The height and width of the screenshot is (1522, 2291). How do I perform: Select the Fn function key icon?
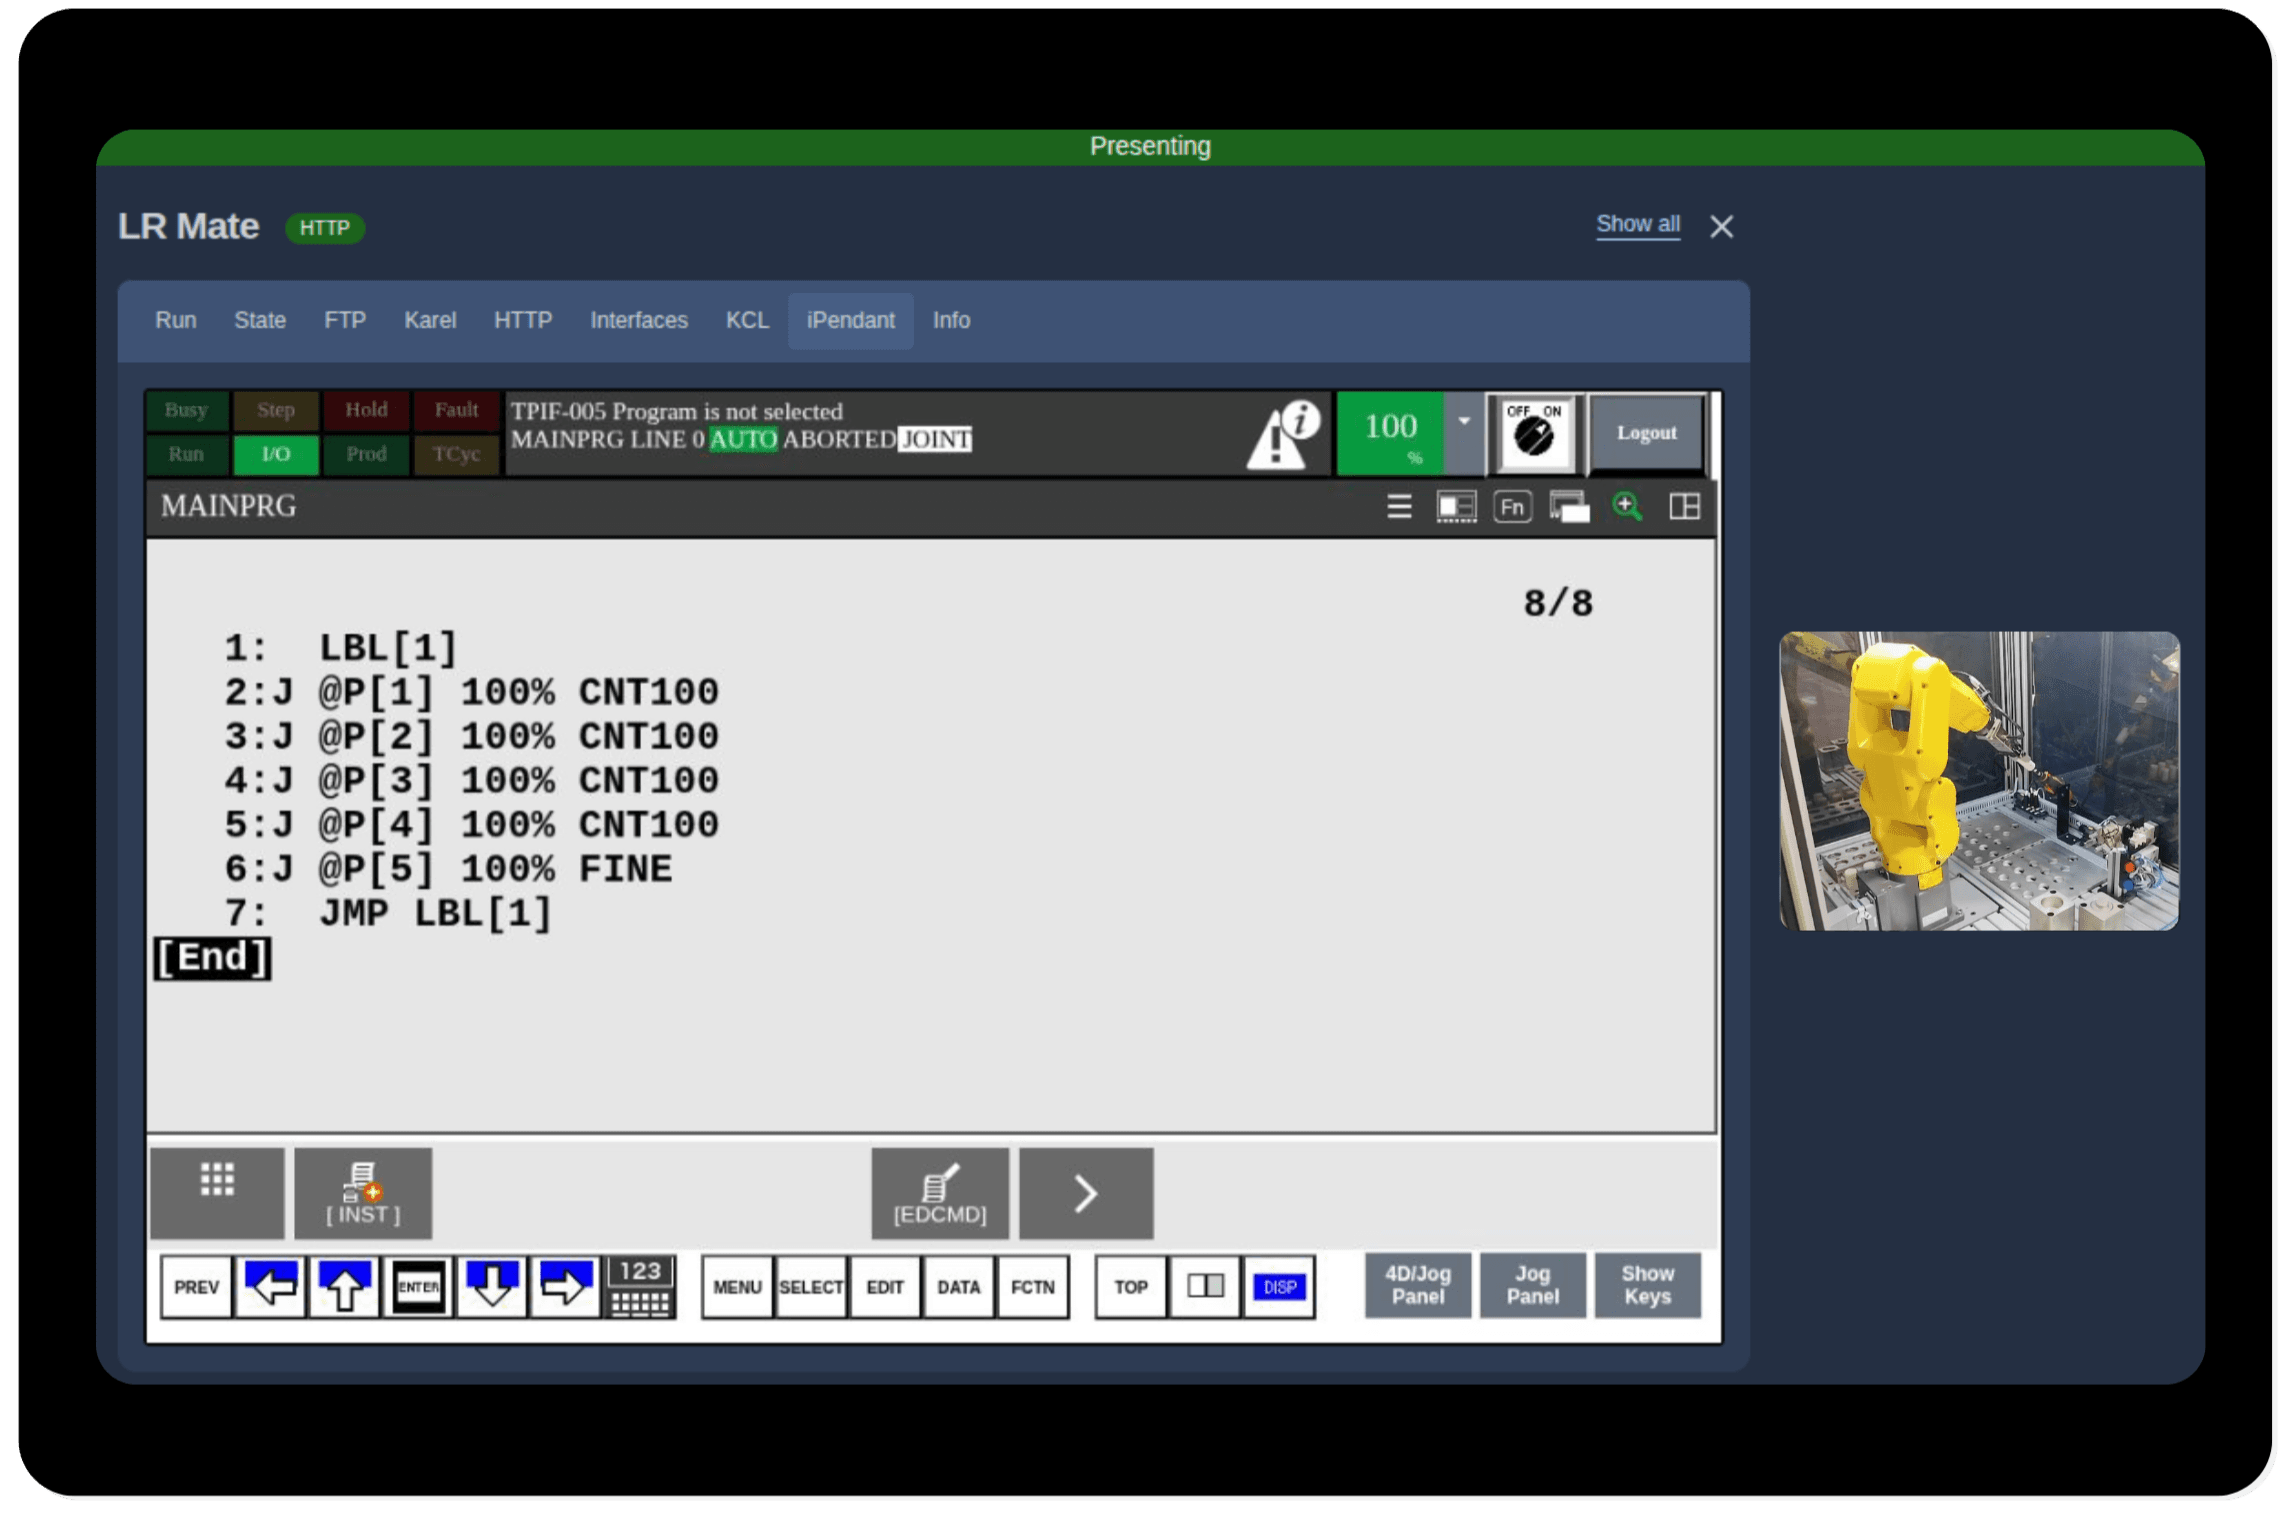point(1513,507)
